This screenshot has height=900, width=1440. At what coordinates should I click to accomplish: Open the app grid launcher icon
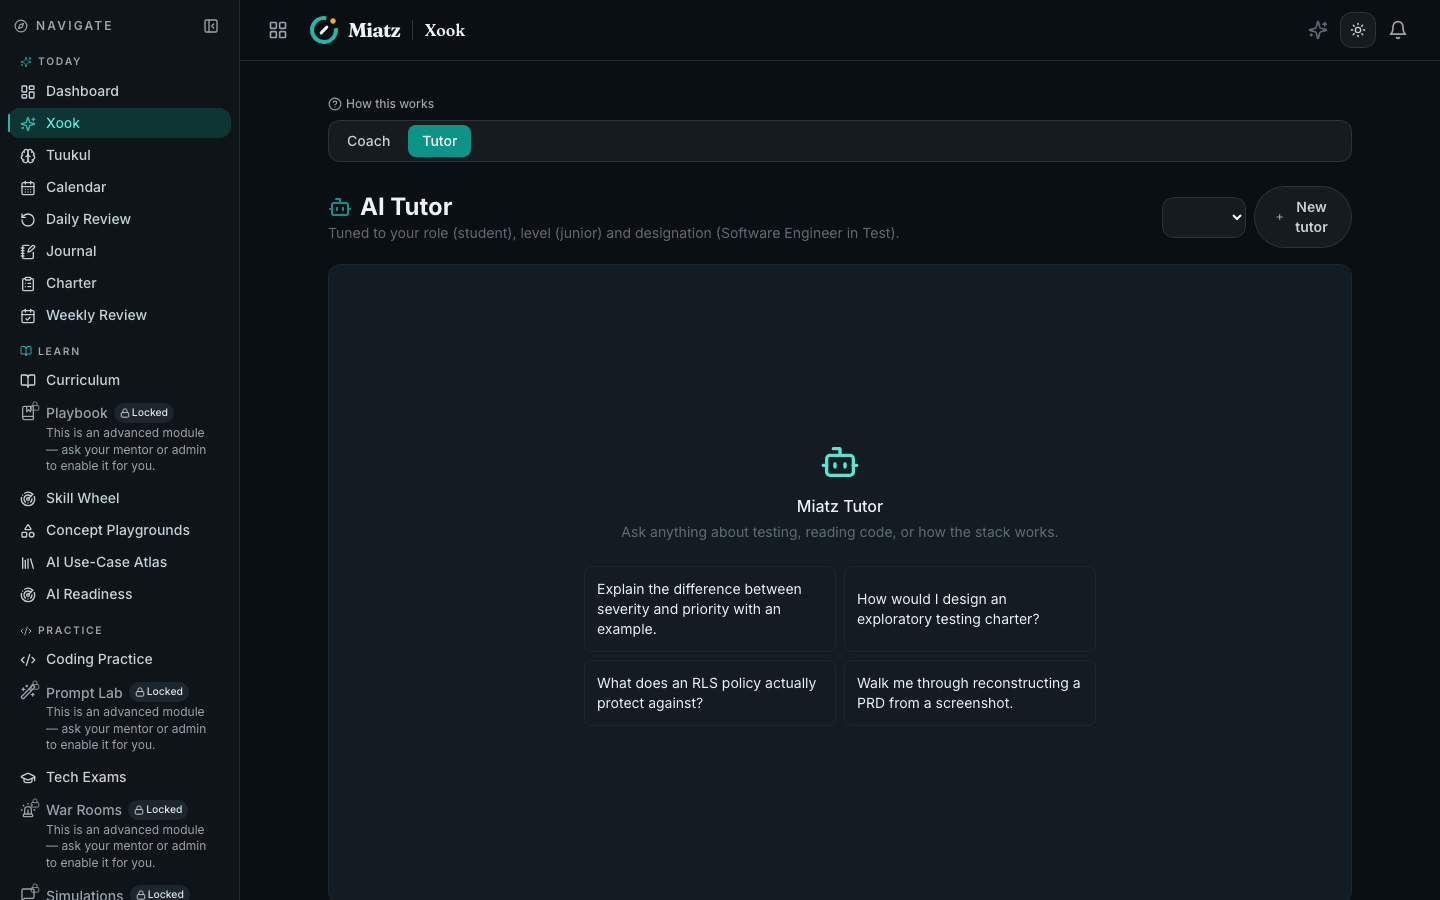278,30
